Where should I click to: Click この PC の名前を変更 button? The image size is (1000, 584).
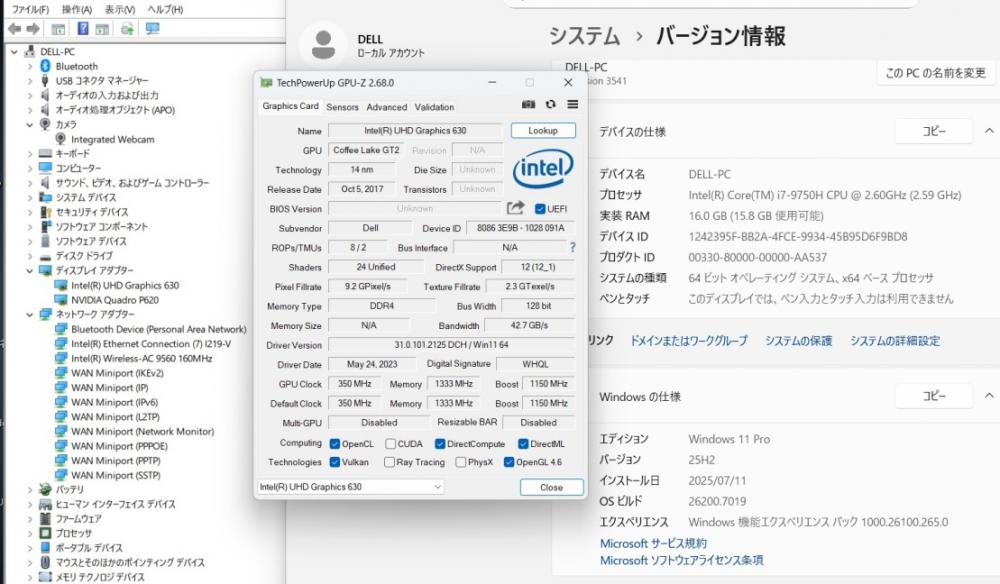pos(936,73)
